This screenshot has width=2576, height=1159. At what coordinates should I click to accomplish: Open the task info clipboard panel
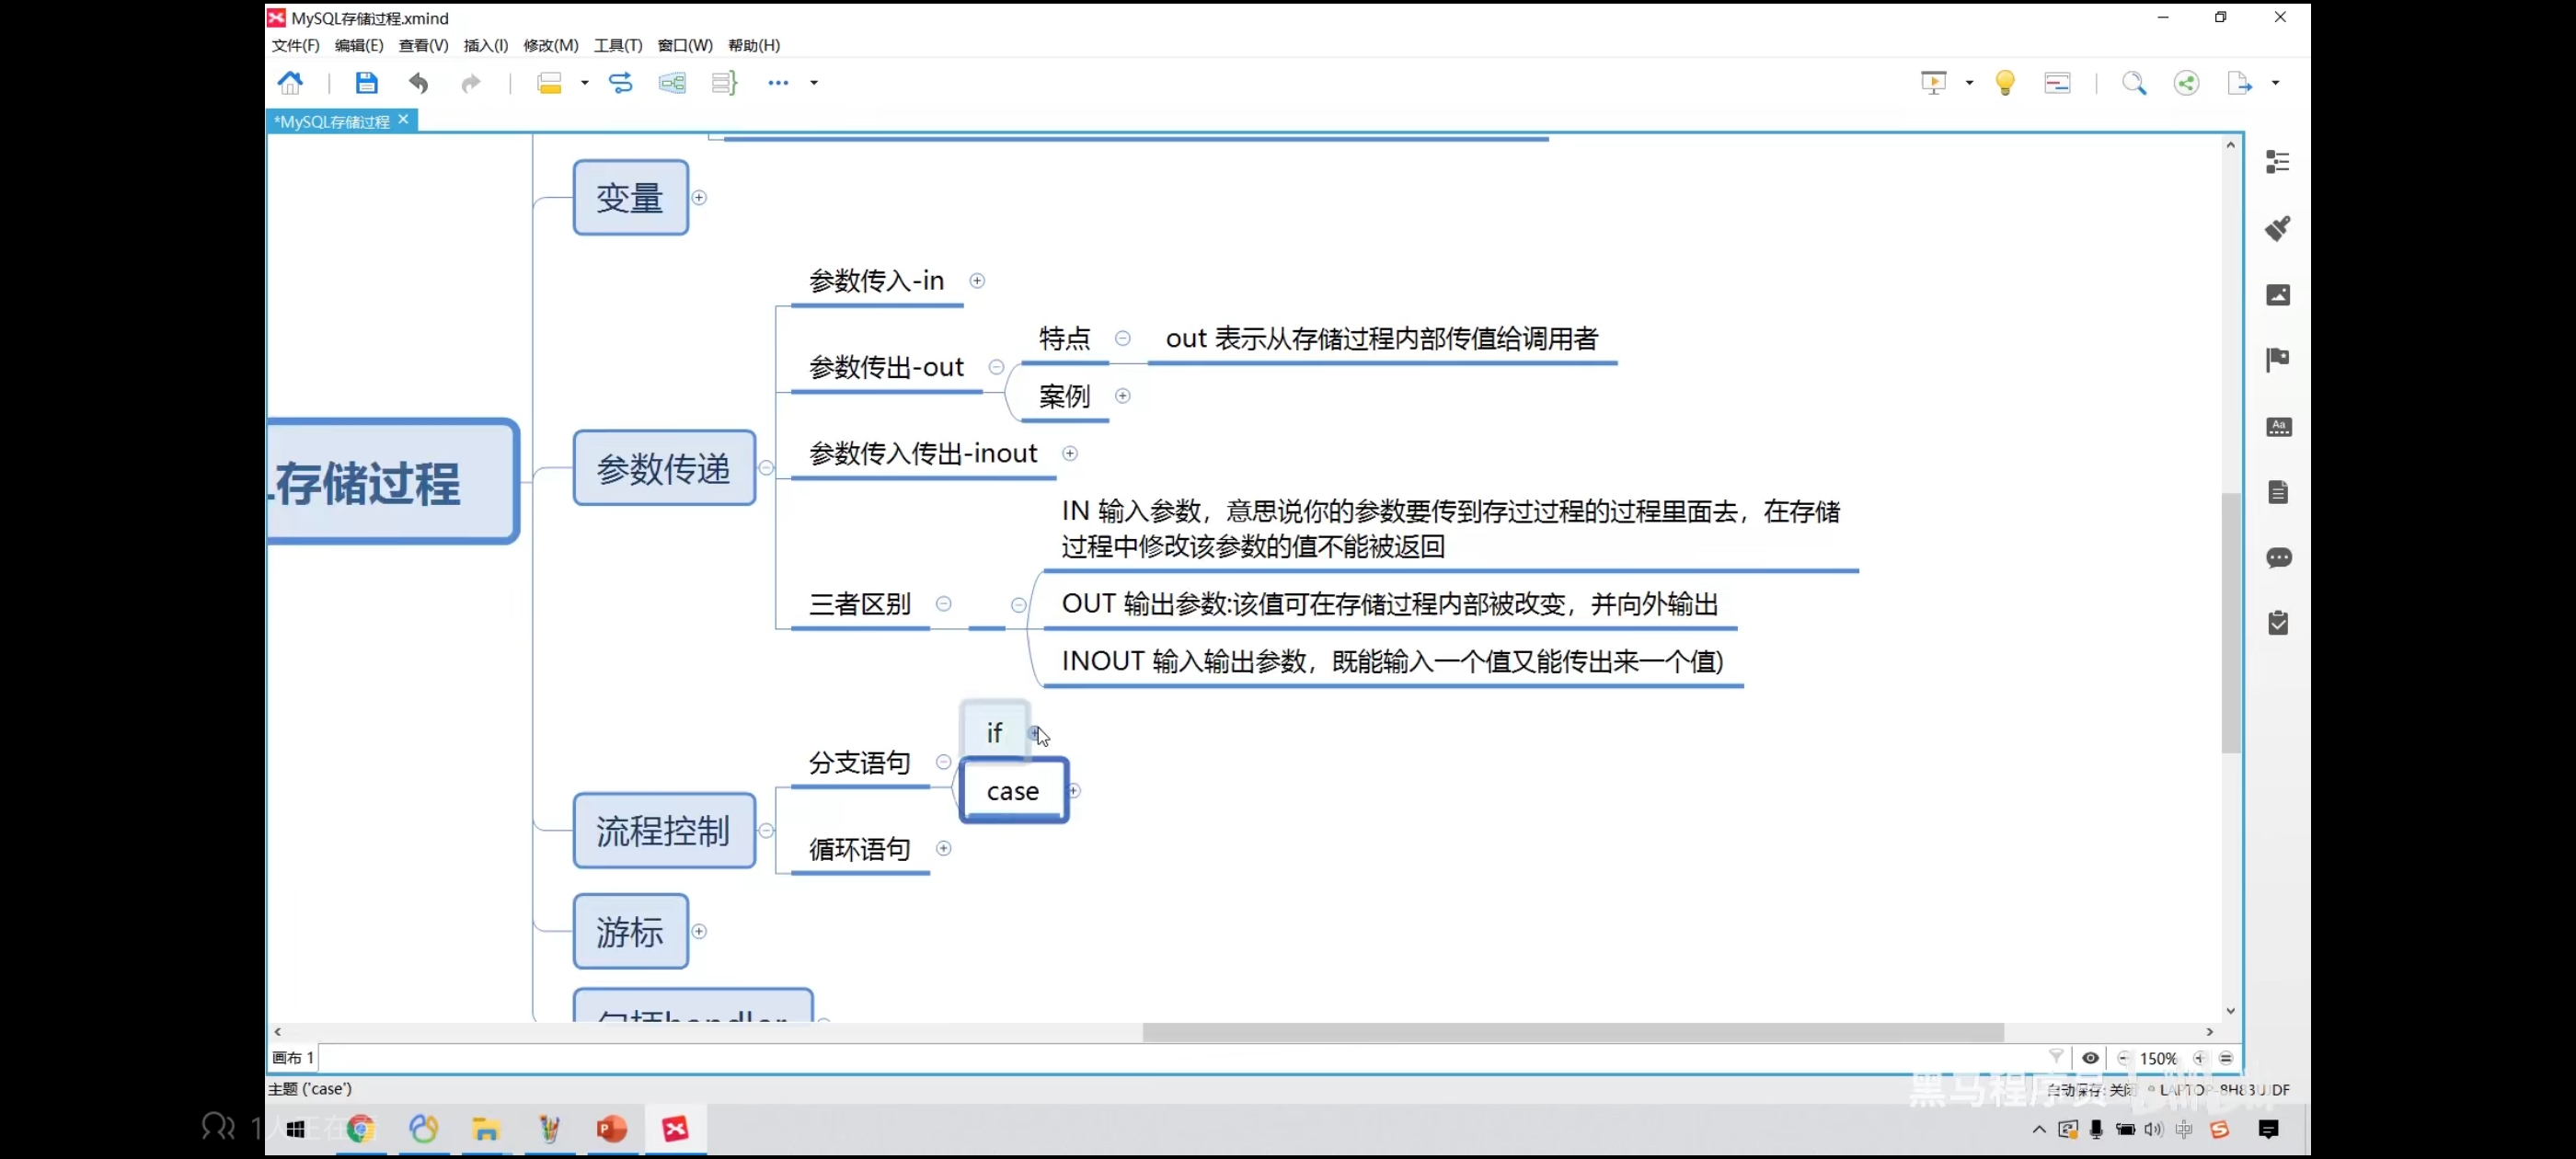[2277, 624]
